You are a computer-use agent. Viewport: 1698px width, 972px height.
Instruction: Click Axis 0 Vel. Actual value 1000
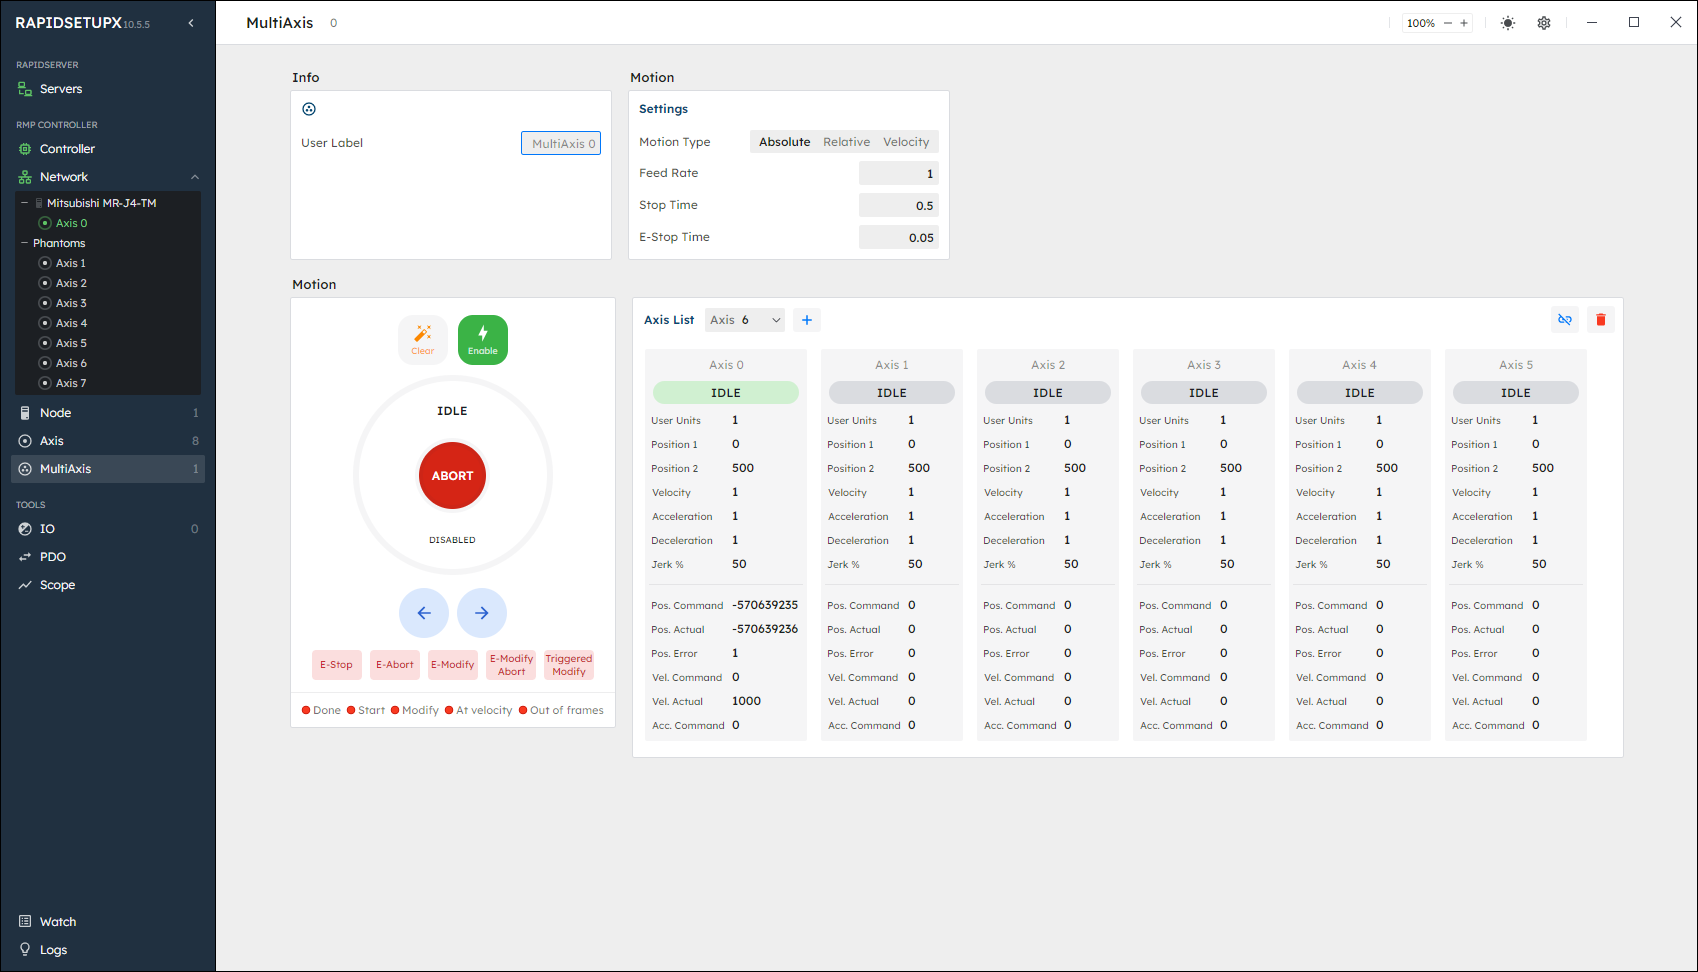(x=747, y=701)
